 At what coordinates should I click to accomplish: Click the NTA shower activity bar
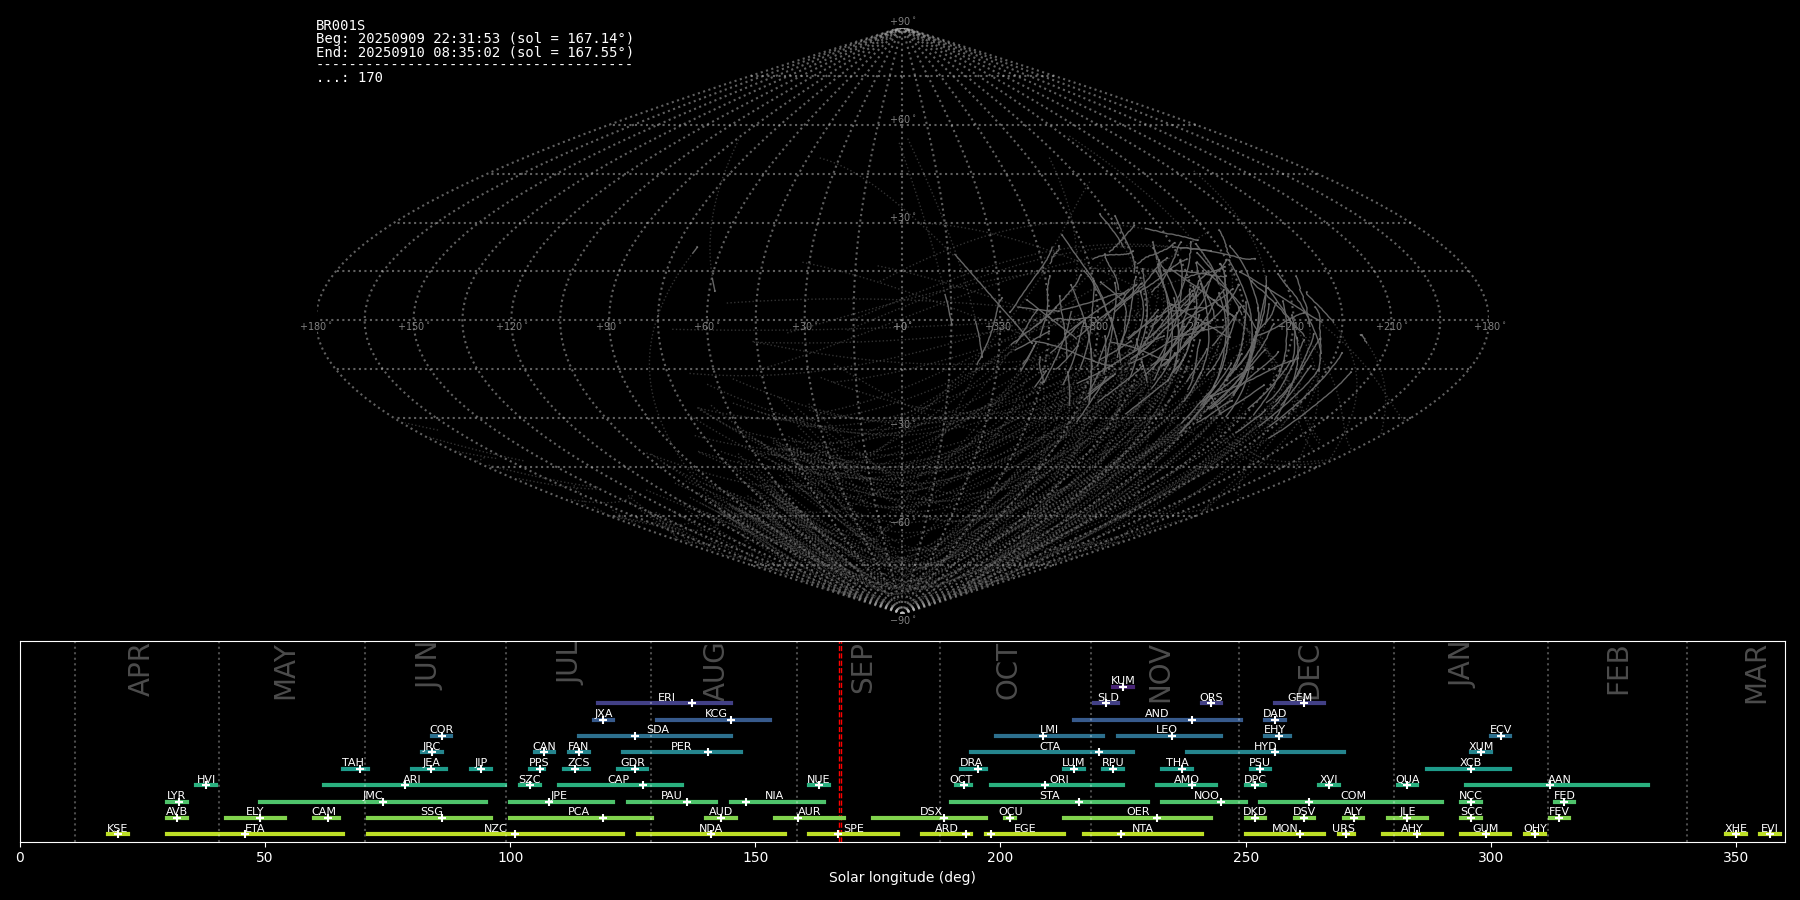[1142, 834]
